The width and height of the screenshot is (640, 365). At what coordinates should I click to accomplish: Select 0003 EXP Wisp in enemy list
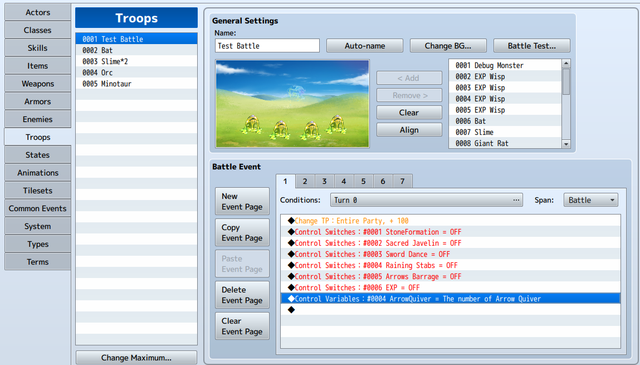505,87
